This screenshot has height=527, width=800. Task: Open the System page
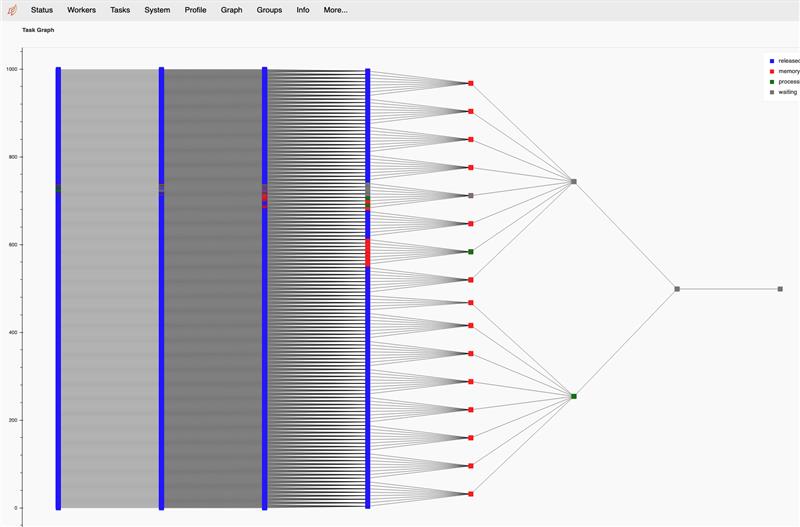coord(157,10)
